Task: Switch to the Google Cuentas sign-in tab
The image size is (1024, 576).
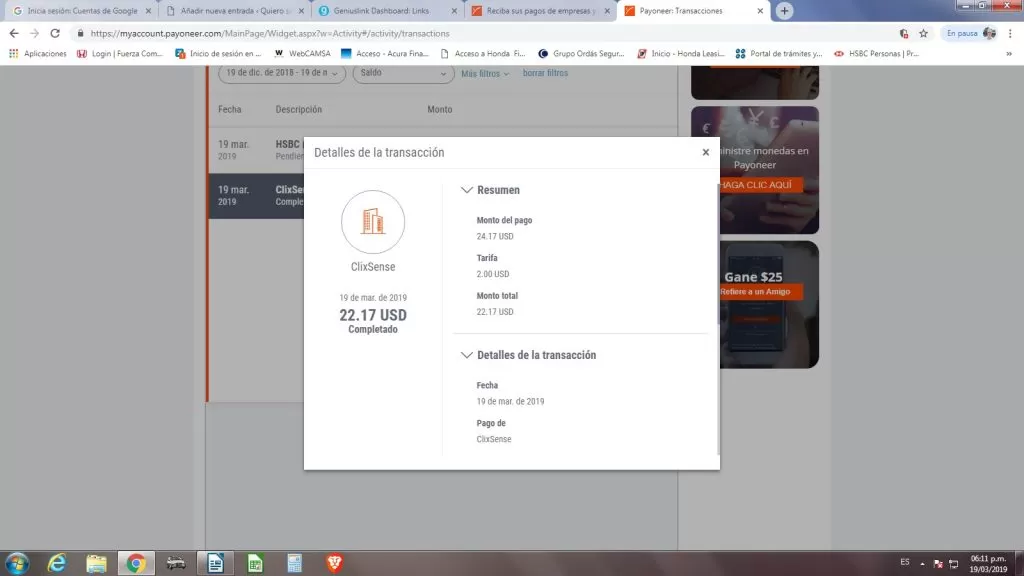Action: [x=82, y=11]
